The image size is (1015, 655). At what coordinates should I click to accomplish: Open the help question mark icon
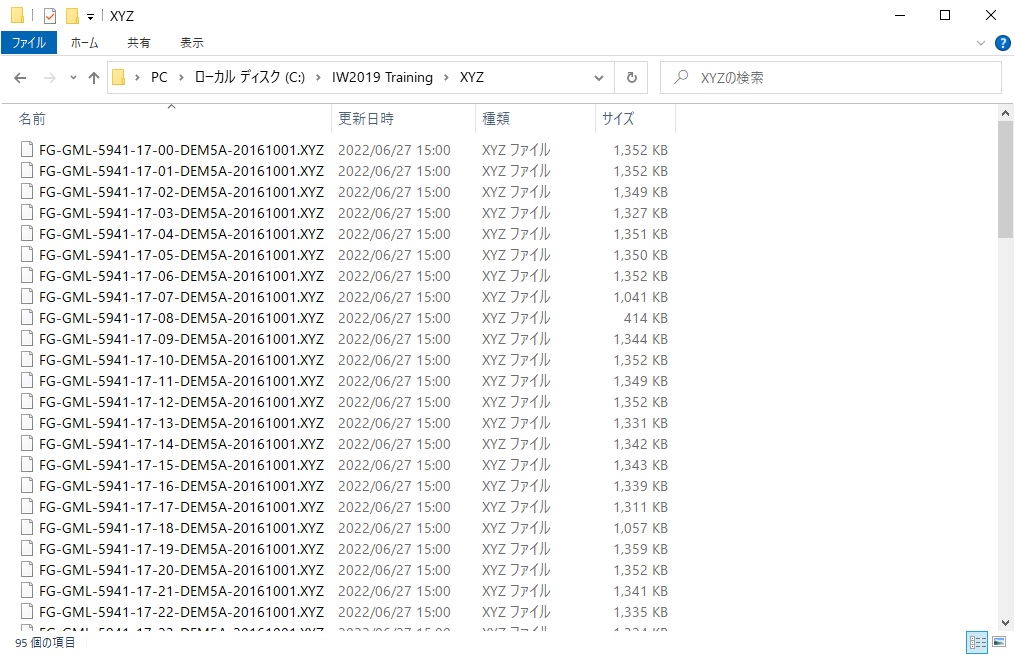[x=1003, y=43]
